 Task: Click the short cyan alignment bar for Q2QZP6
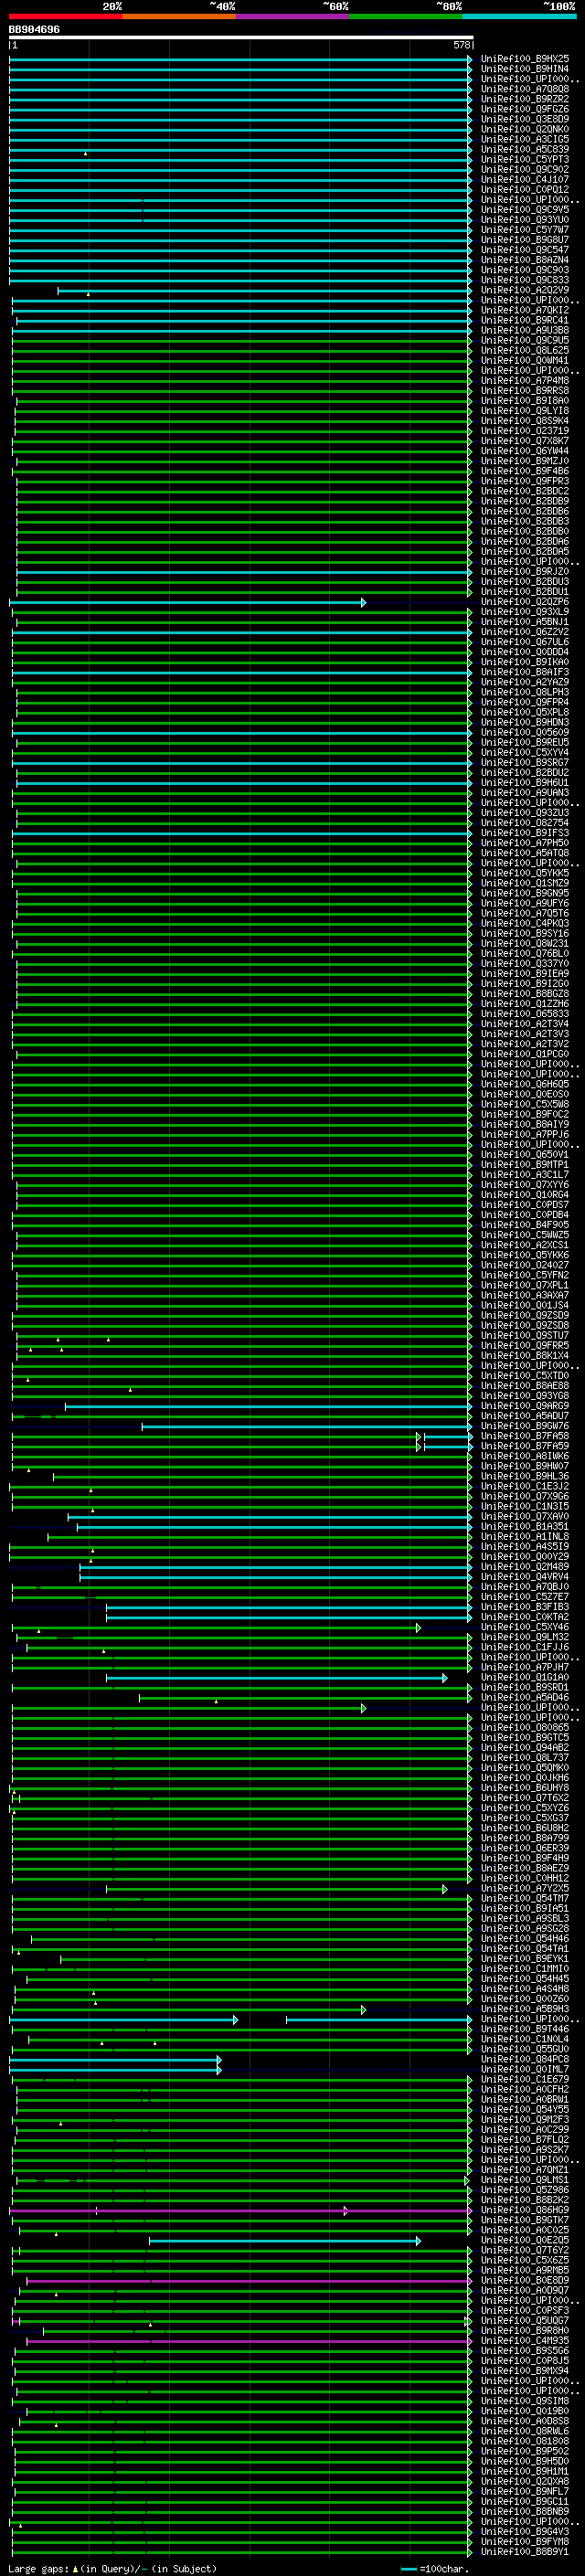tap(188, 602)
